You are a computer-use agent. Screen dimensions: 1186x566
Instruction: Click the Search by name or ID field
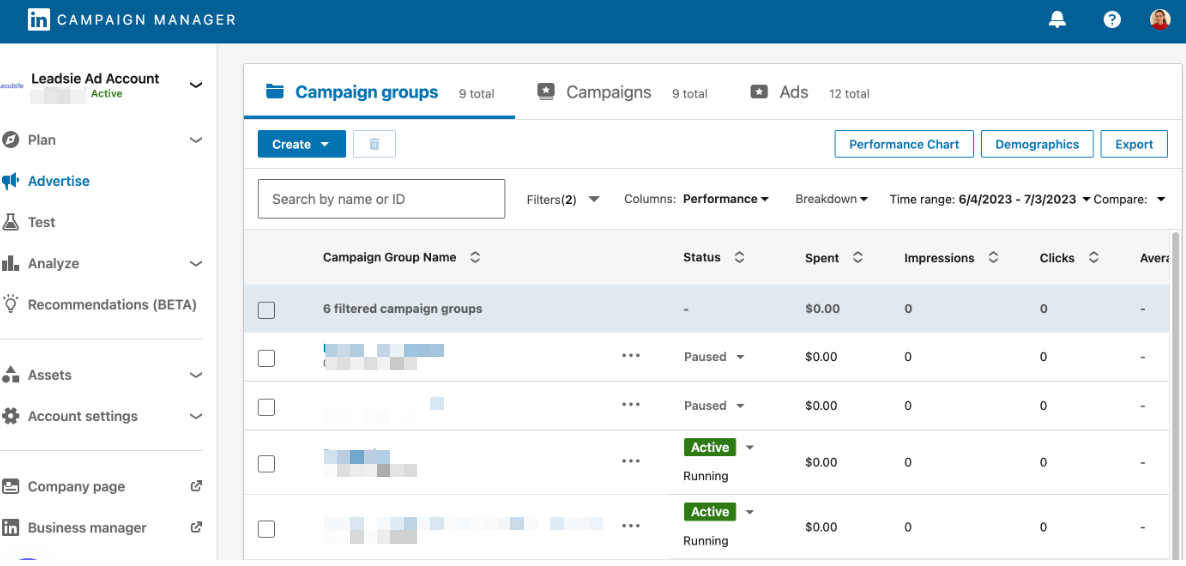coord(381,199)
